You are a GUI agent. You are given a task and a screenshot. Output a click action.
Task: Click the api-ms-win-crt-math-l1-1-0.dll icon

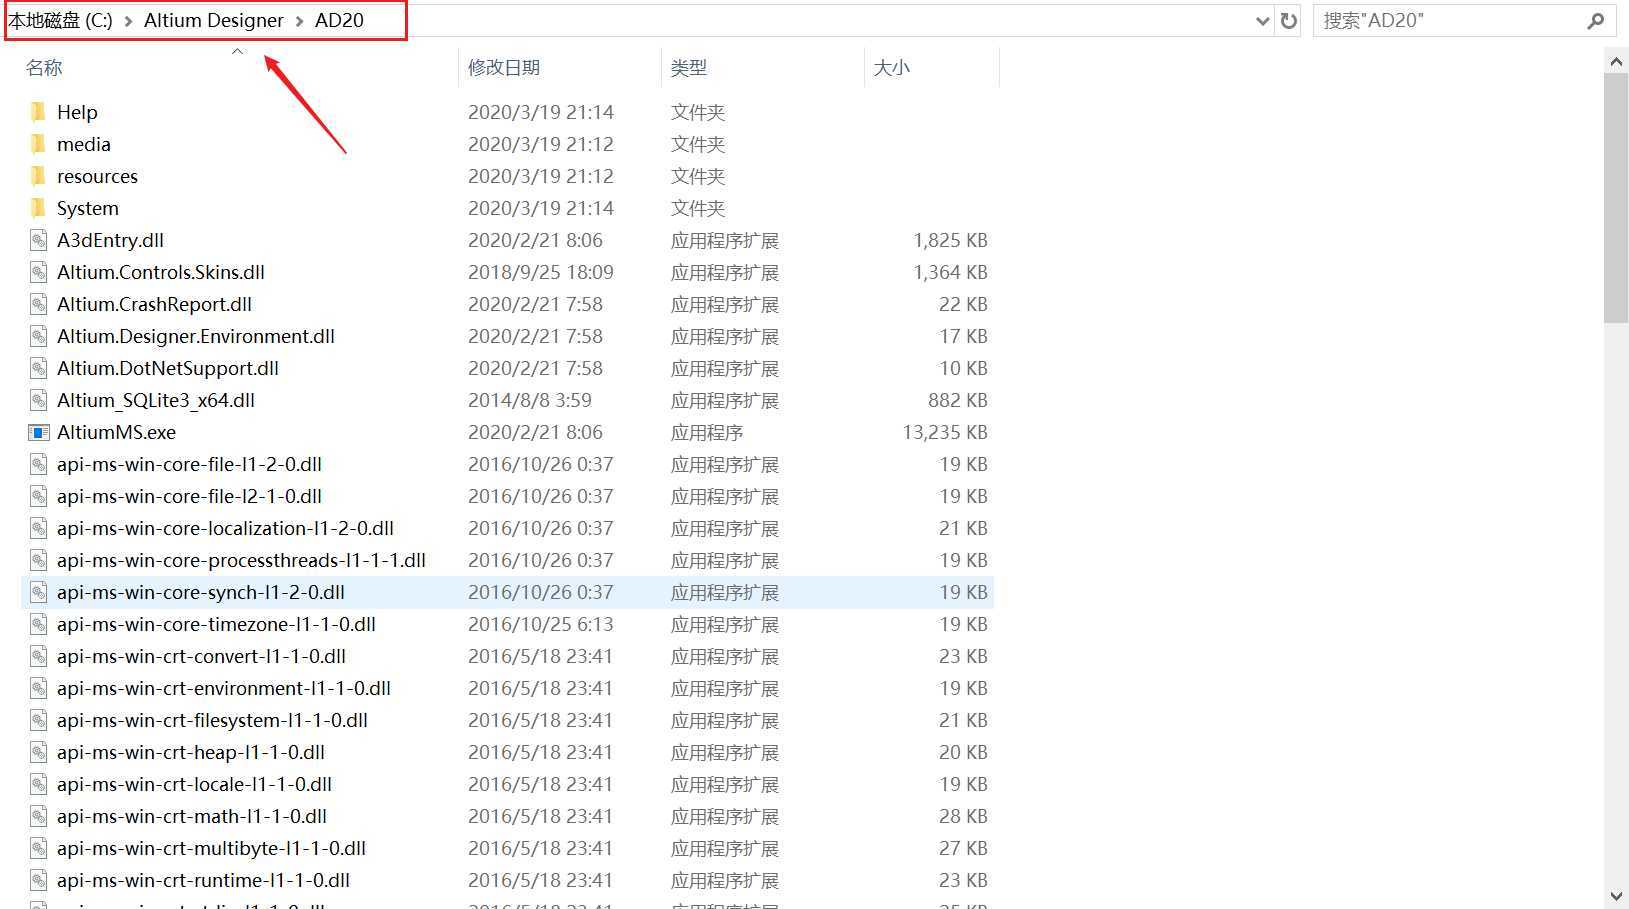[38, 816]
